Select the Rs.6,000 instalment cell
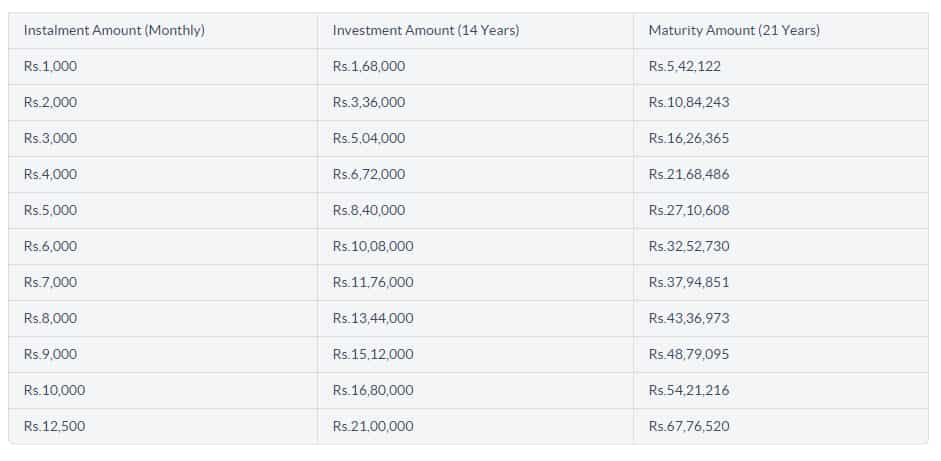The height and width of the screenshot is (461, 941). pyautogui.click(x=50, y=247)
